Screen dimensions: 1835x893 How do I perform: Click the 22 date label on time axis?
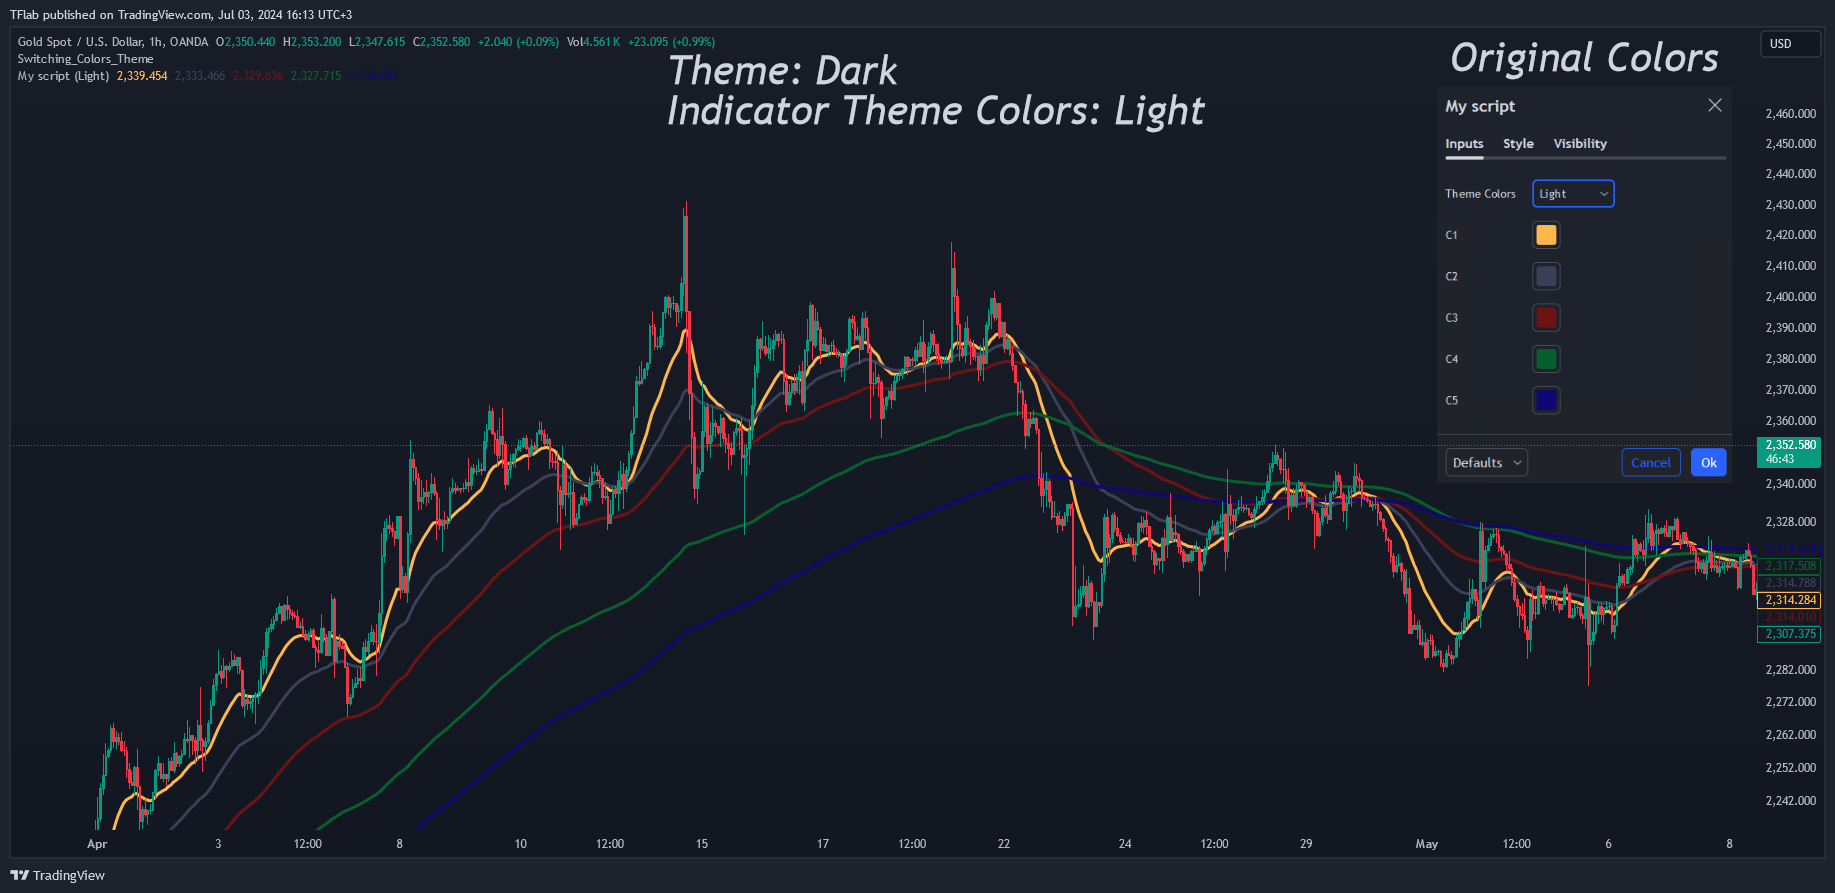coord(1004,844)
